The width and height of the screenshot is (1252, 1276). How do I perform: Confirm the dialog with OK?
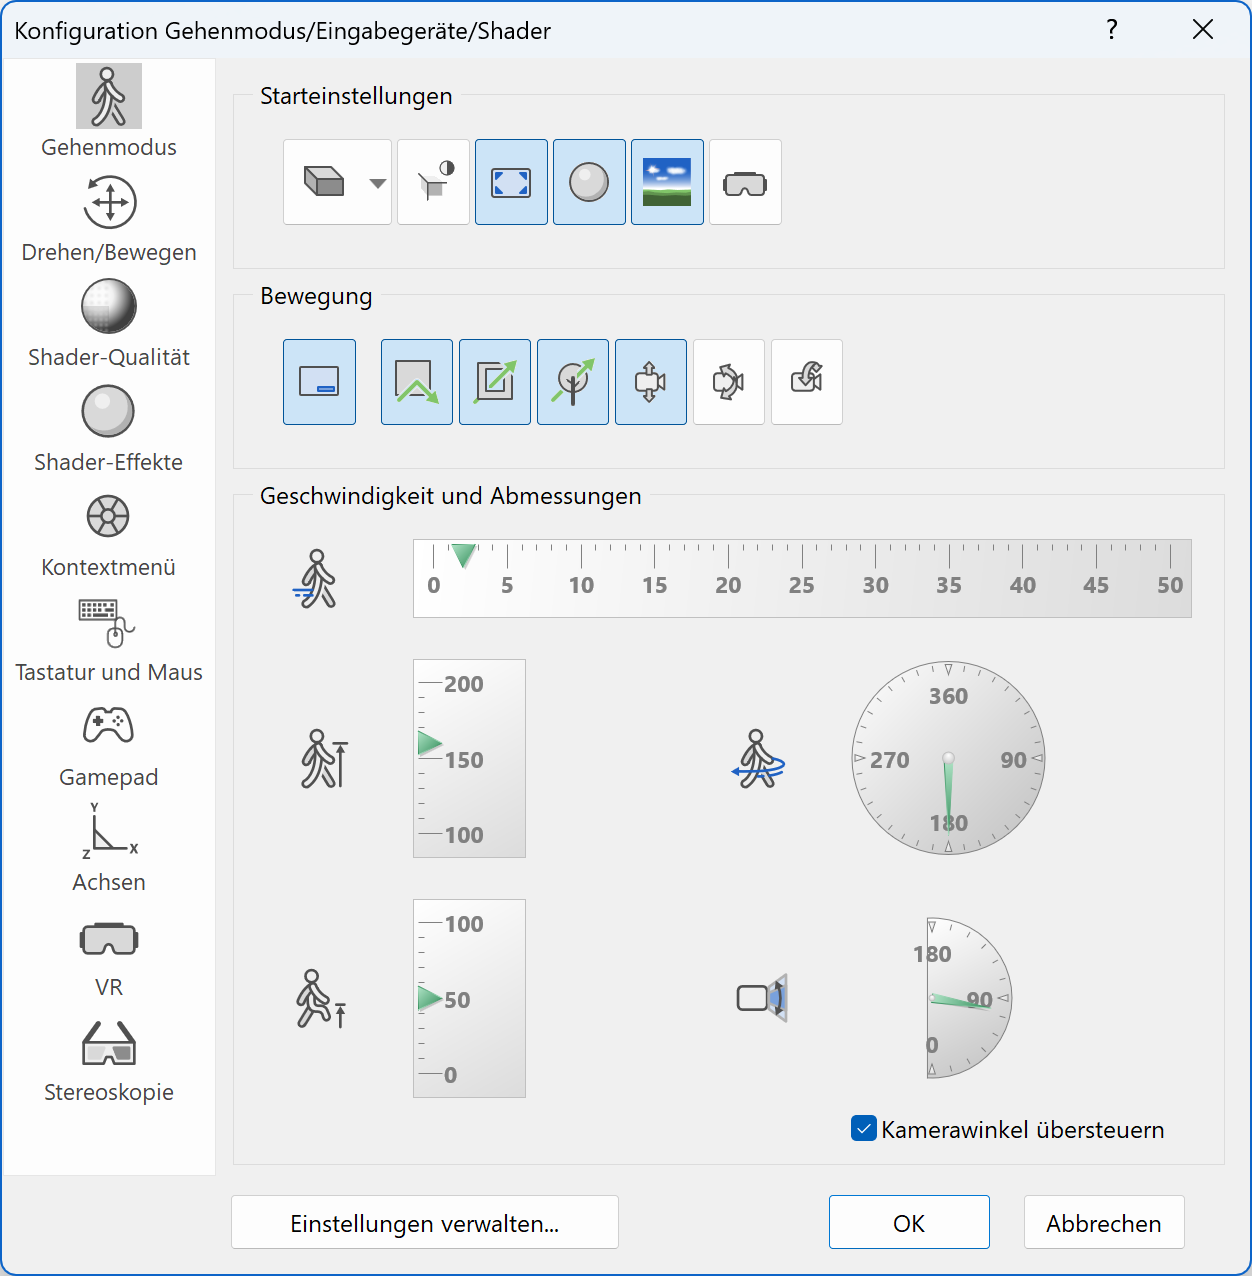tap(909, 1223)
